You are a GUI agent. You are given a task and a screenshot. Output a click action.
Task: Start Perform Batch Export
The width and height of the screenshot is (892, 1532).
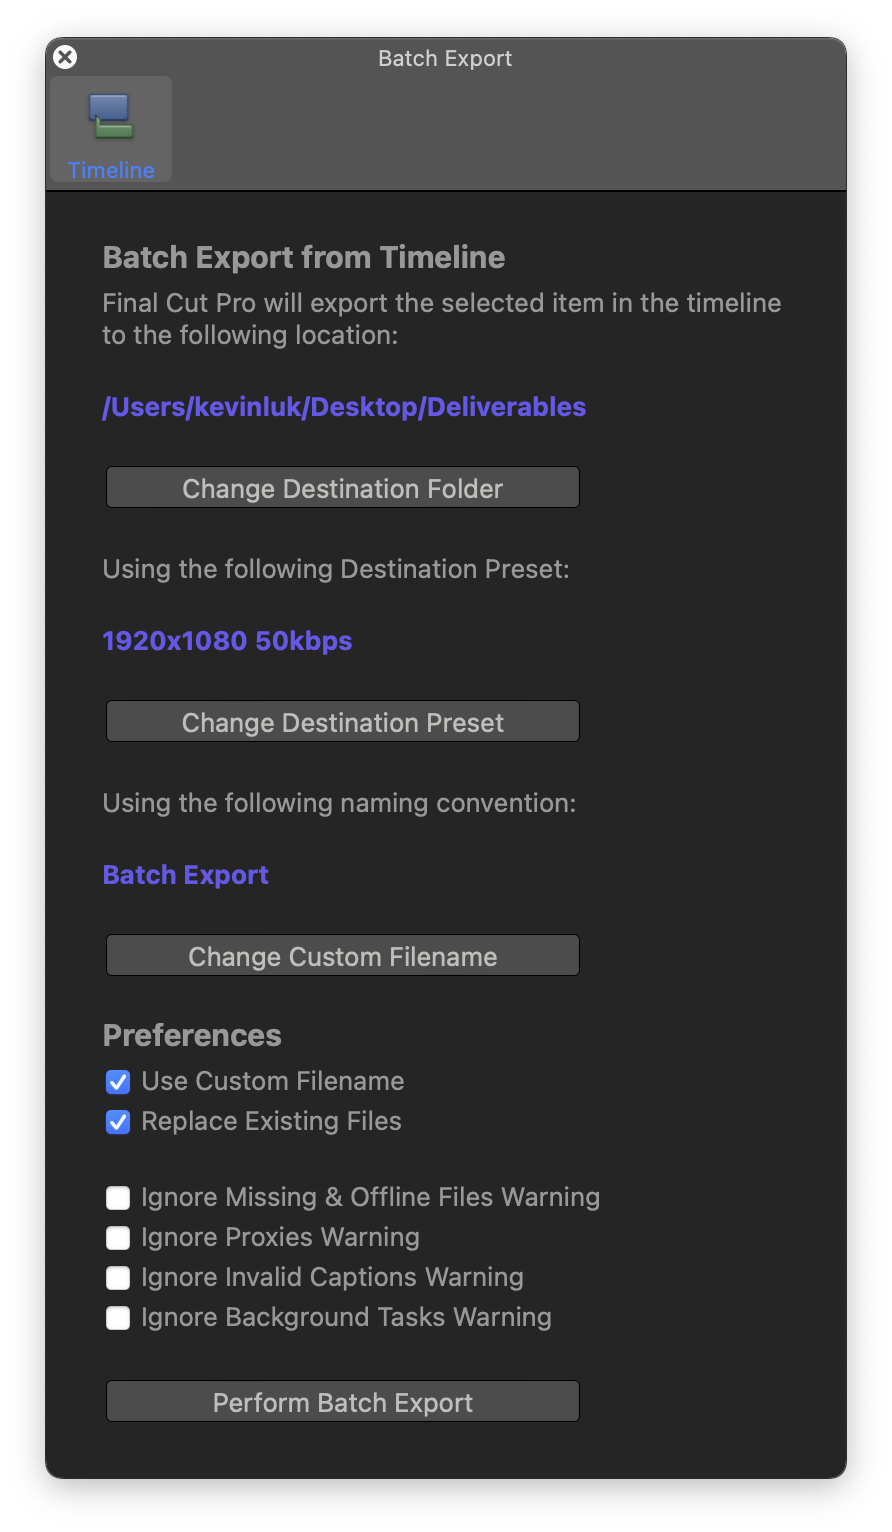[343, 1402]
